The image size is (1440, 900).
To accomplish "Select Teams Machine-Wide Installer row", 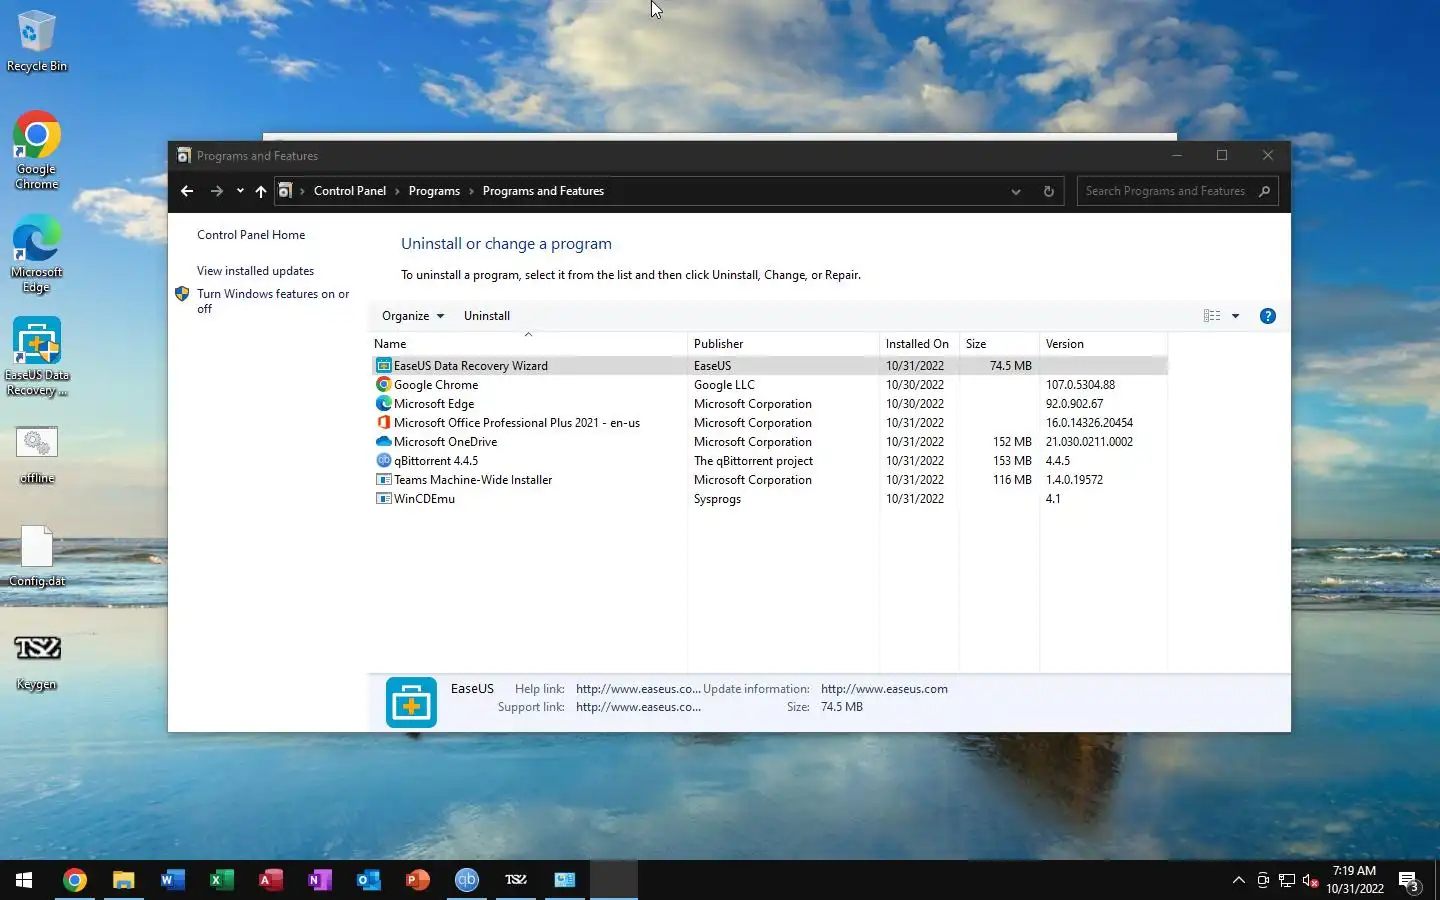I will pyautogui.click(x=768, y=480).
